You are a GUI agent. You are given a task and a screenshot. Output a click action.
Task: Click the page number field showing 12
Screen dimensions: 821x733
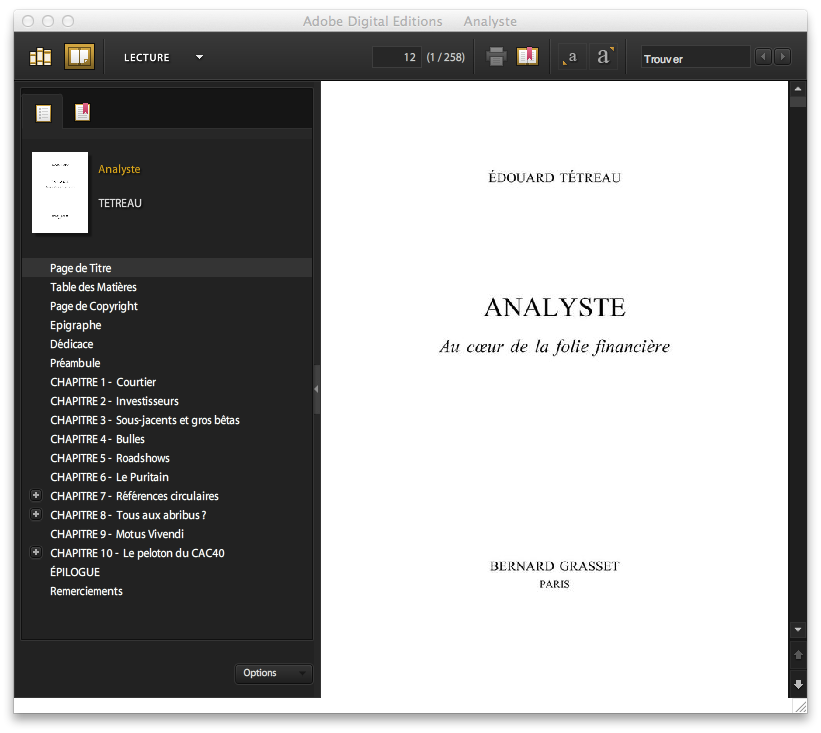click(x=396, y=57)
